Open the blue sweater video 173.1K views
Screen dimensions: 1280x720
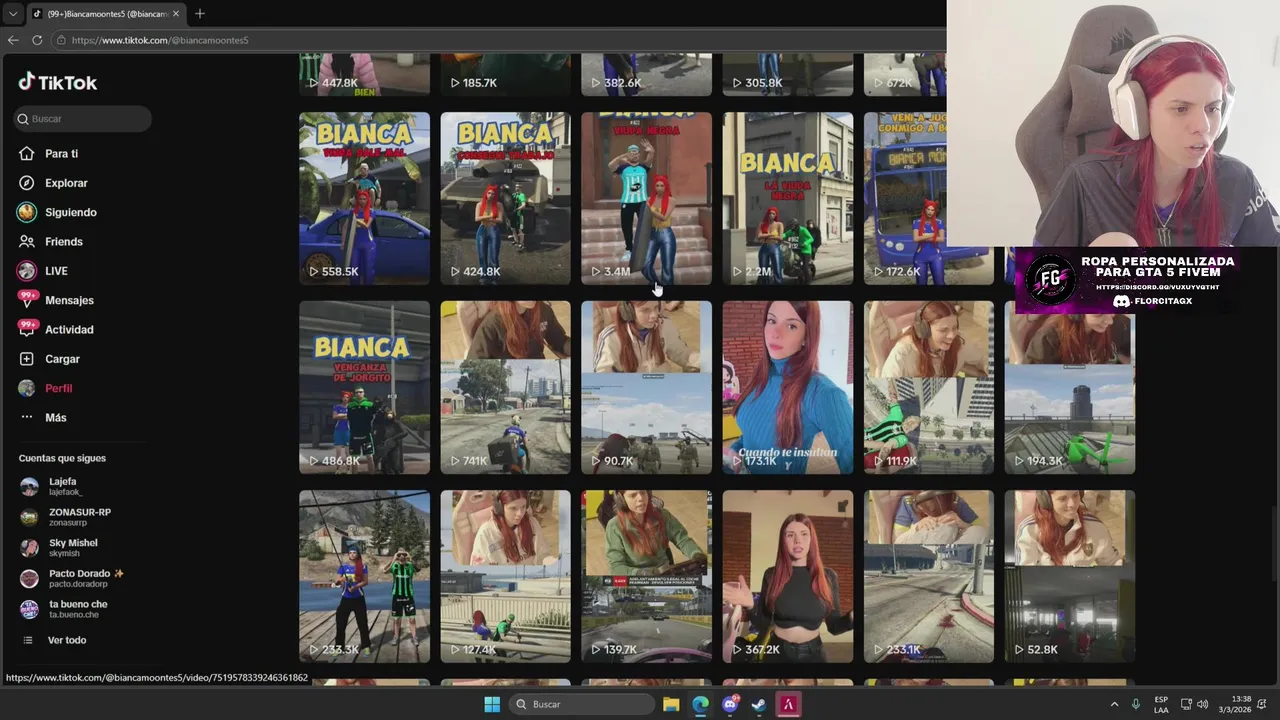(788, 387)
